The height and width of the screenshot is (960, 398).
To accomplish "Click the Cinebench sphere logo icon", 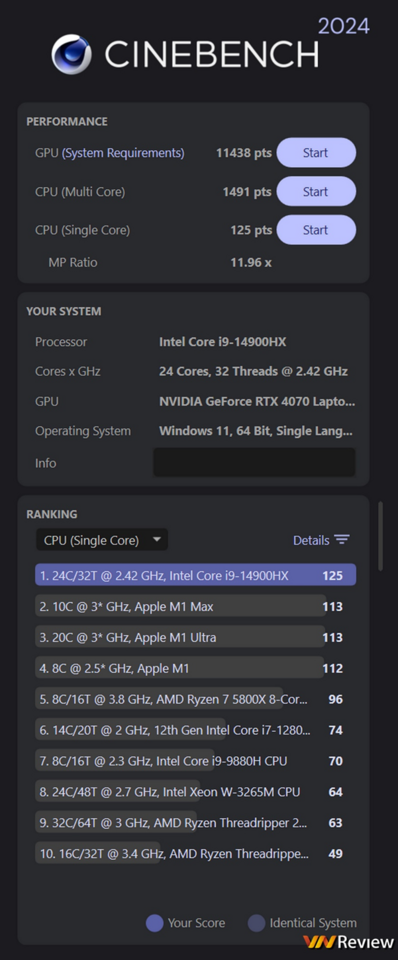I will click(x=71, y=54).
